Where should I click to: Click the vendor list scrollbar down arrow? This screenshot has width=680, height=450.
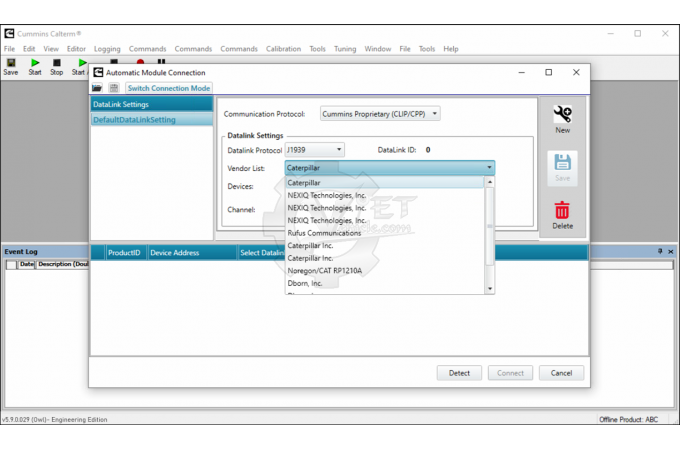click(x=490, y=289)
